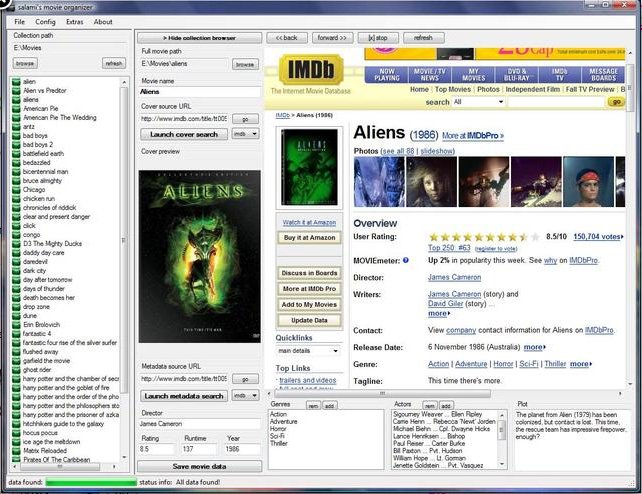This screenshot has height=494, width=642.
Task: Open Quicklinks 'main details' dropdown
Action: tap(308, 351)
